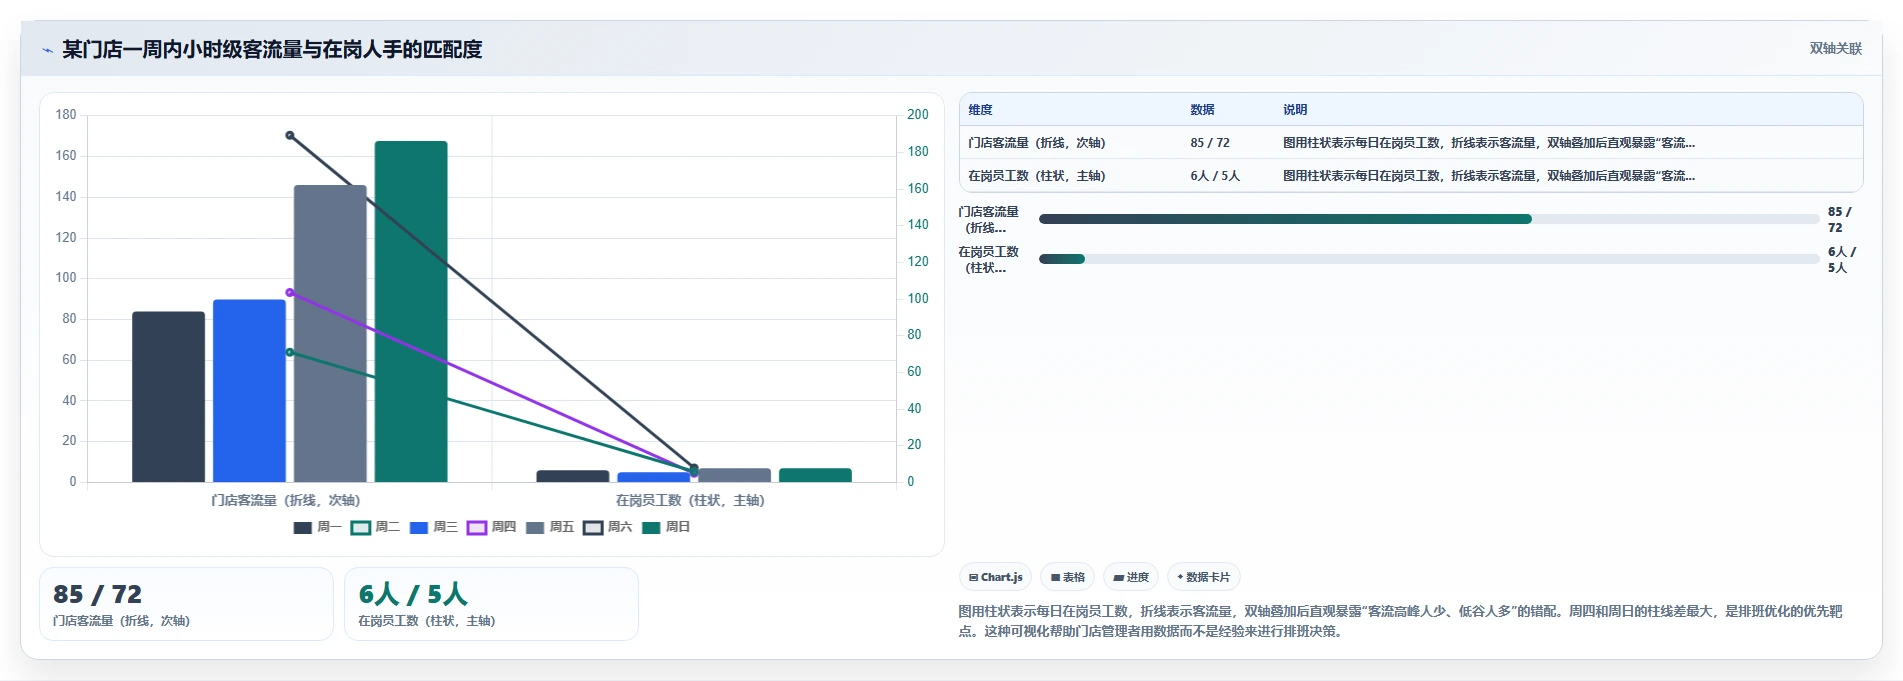
Task: Hide the 周日 legend series
Action: point(666,527)
